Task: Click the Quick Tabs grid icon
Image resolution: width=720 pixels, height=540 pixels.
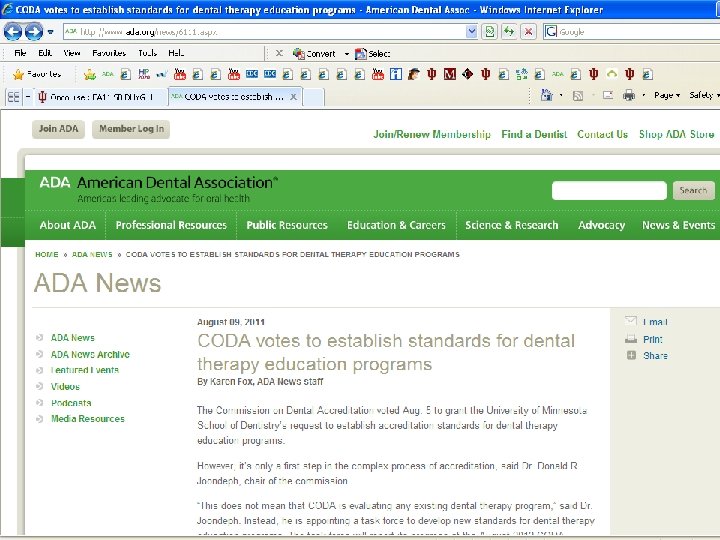Action: tap(14, 97)
